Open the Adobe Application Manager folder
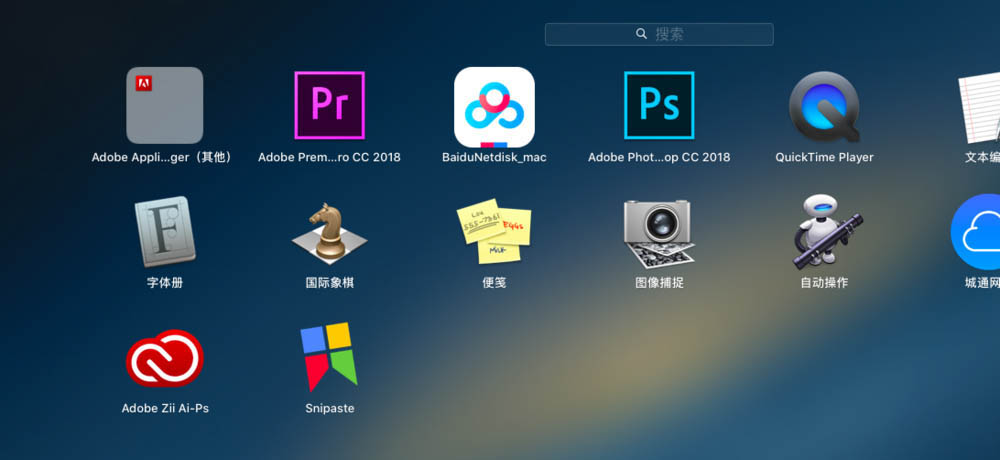Viewport: 1000px width, 460px height. pos(165,105)
